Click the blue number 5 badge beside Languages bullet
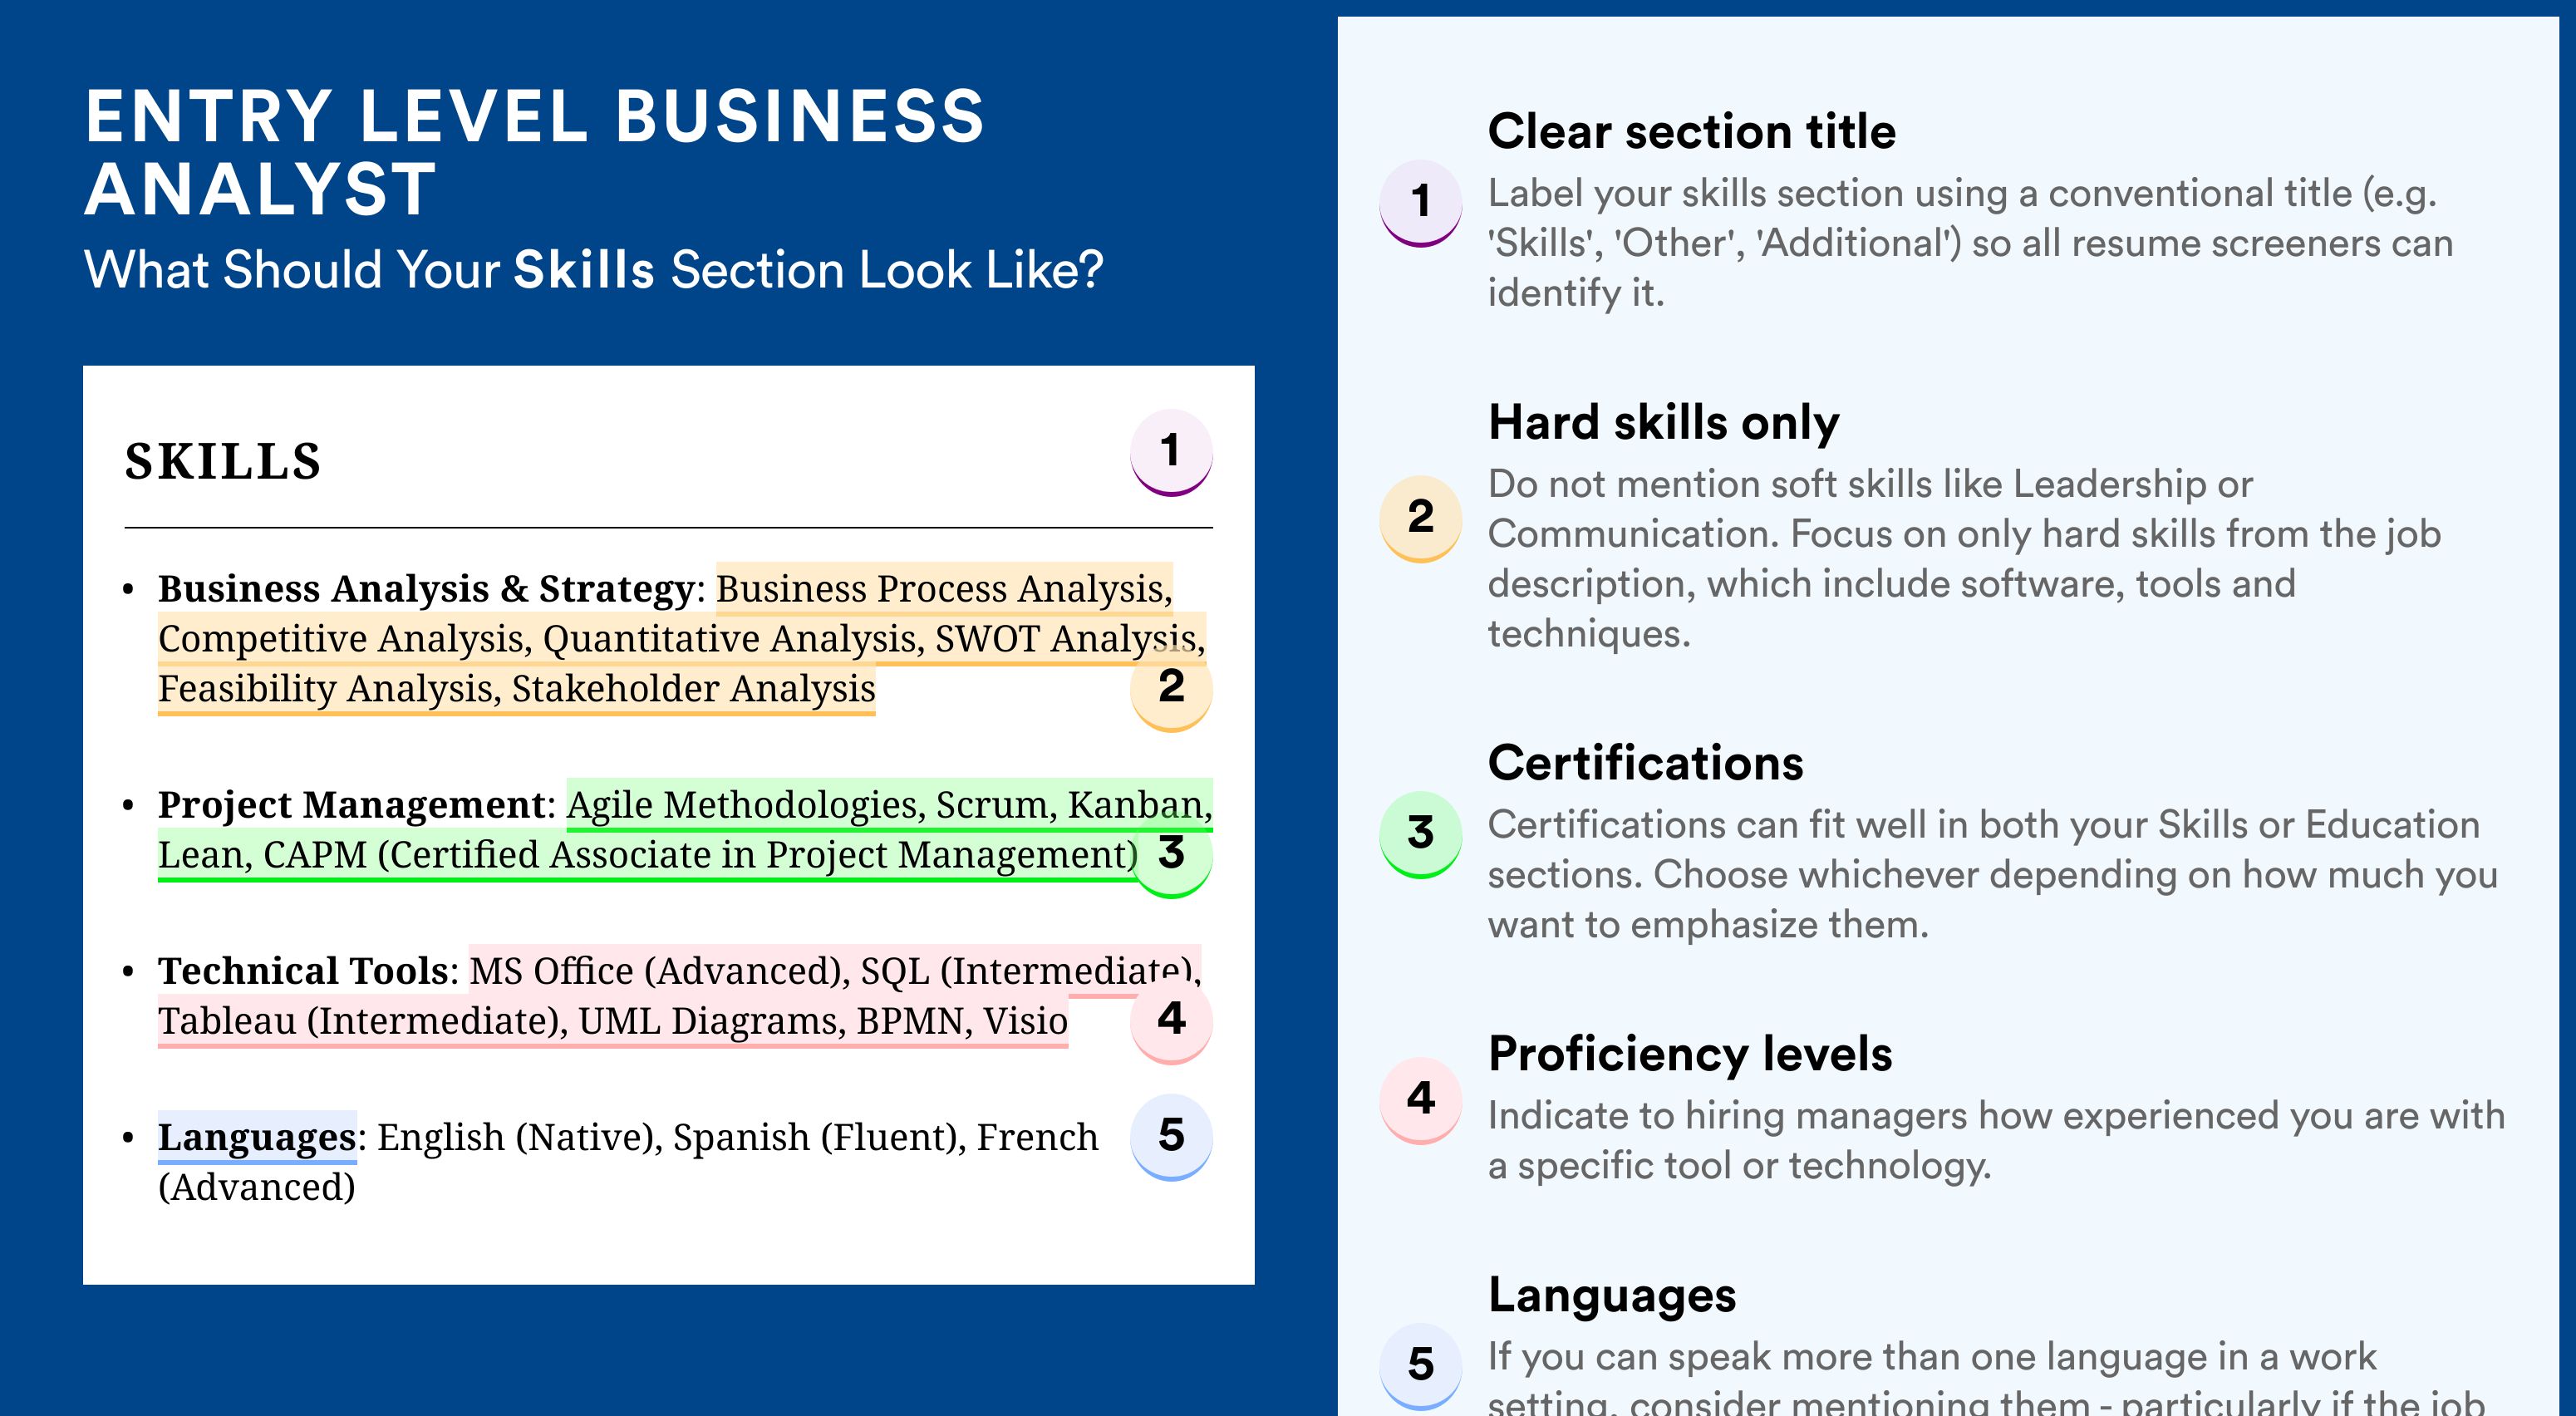The image size is (2576, 1416). (x=1171, y=1138)
